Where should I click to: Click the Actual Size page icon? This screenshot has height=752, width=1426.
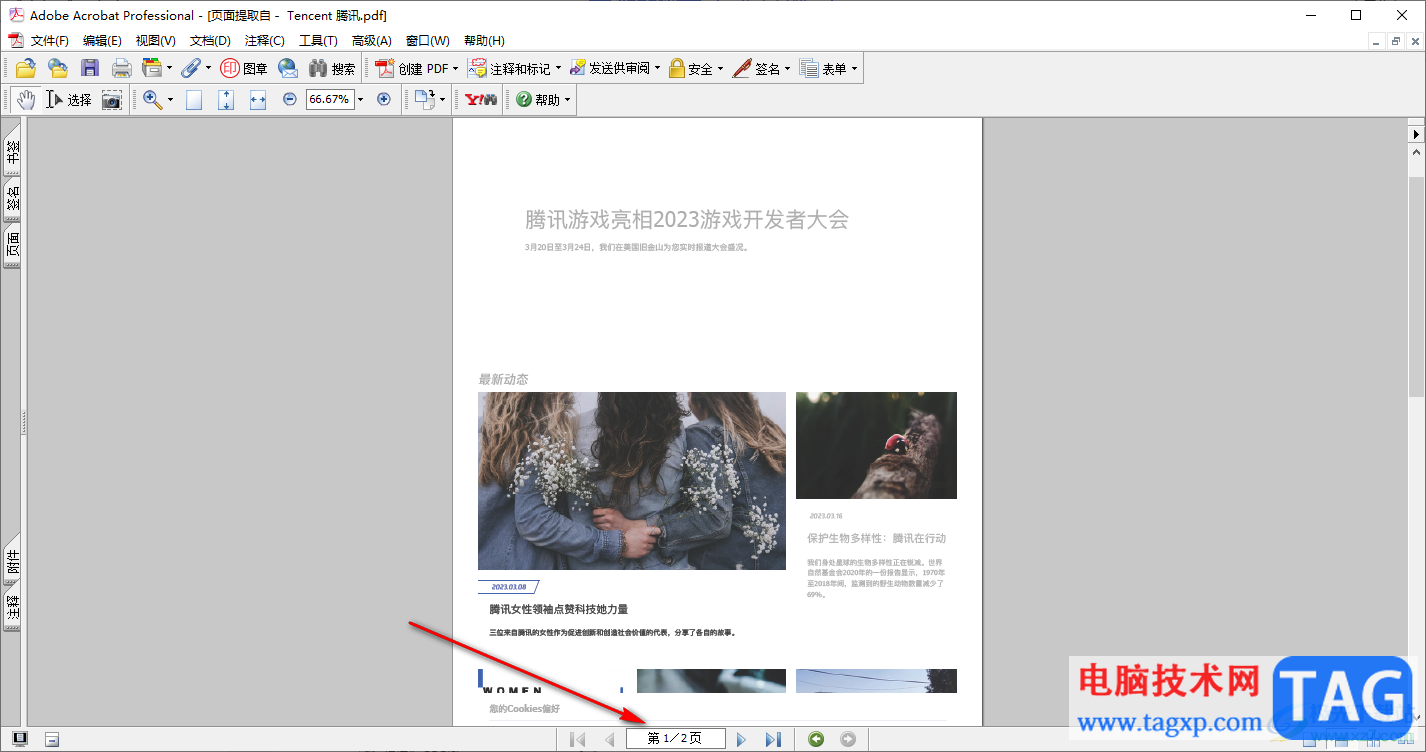(194, 99)
